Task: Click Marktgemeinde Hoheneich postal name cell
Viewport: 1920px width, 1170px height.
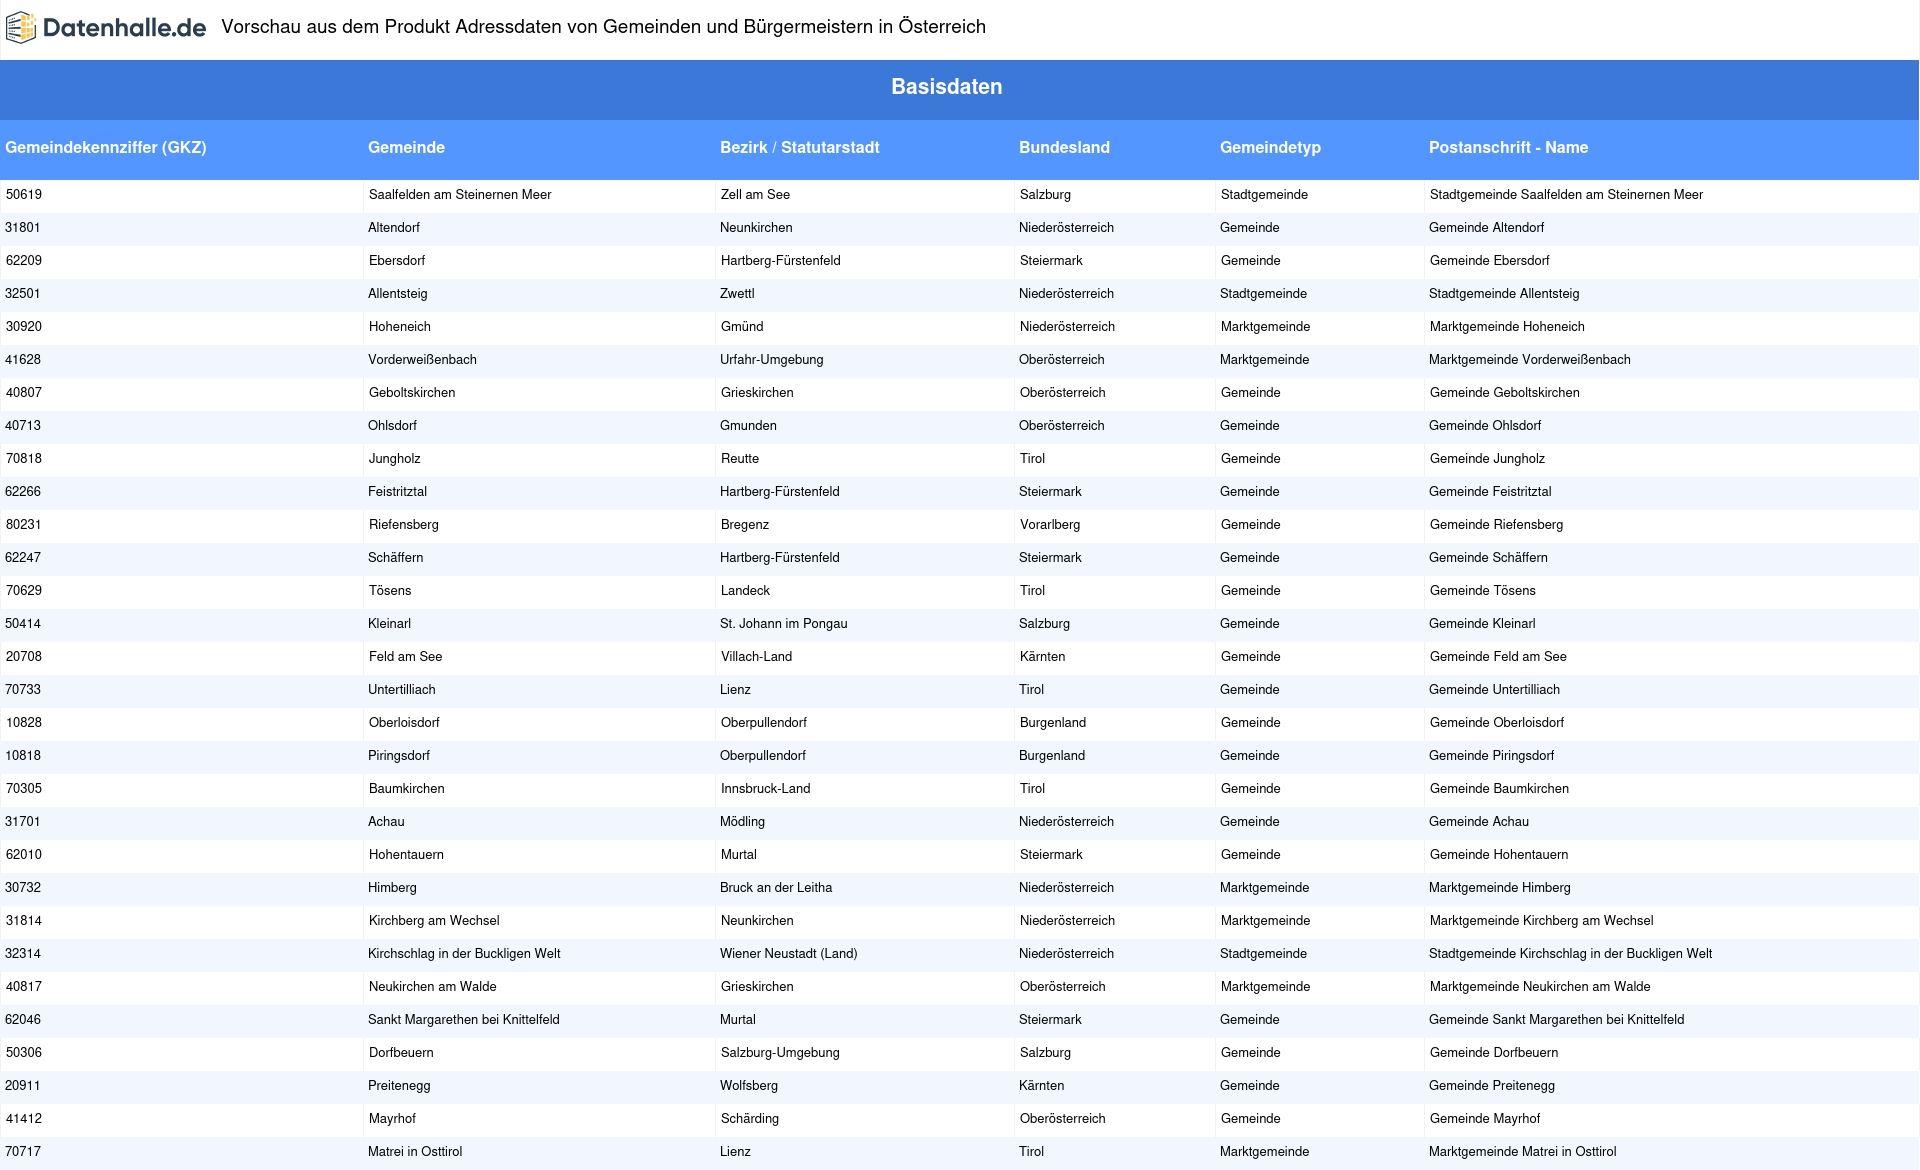Action: coord(1671,327)
